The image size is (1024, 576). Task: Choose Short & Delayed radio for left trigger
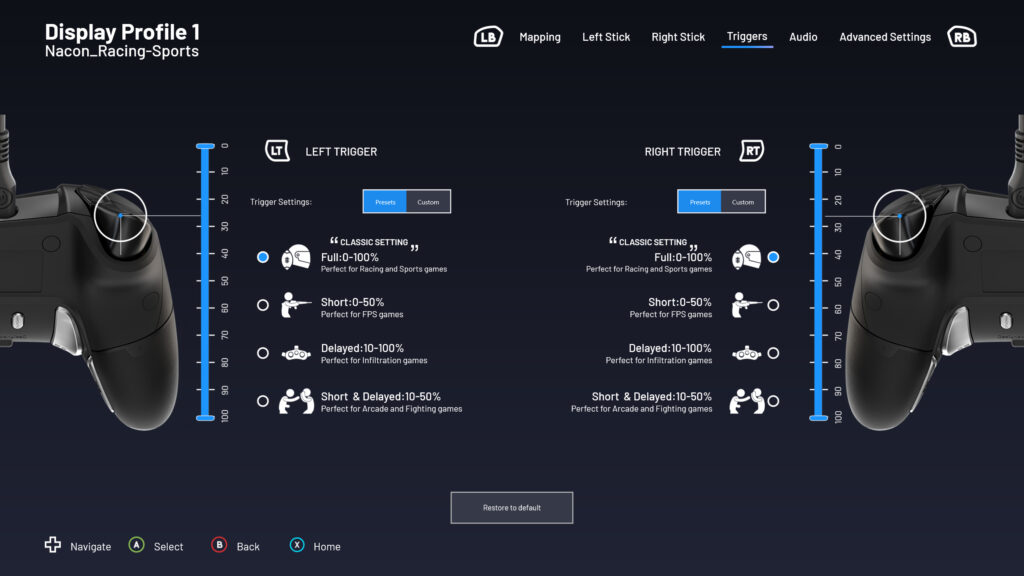(x=263, y=401)
